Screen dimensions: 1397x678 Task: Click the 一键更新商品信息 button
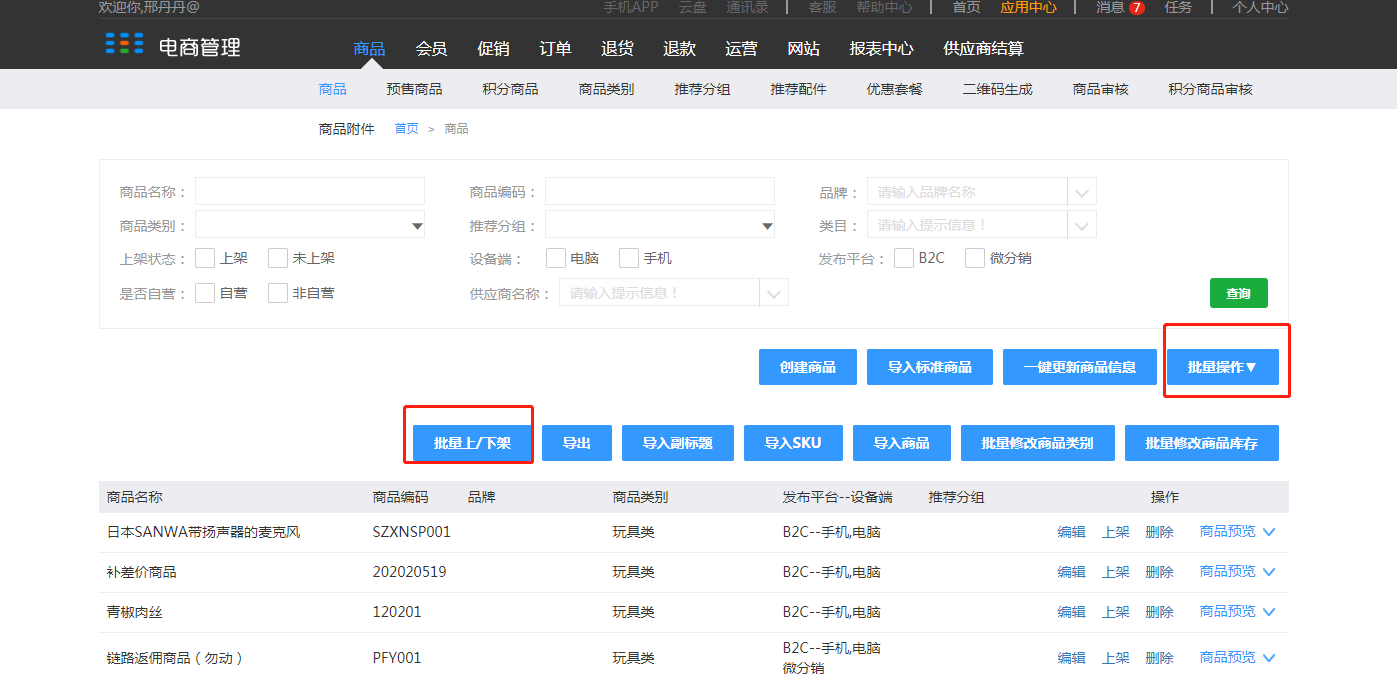1080,367
